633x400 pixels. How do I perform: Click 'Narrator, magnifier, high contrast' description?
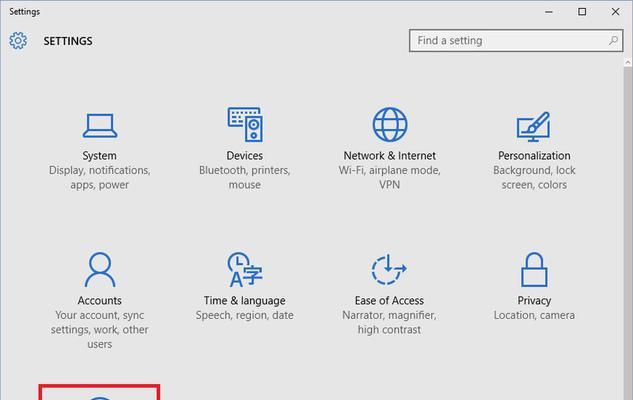tap(389, 323)
